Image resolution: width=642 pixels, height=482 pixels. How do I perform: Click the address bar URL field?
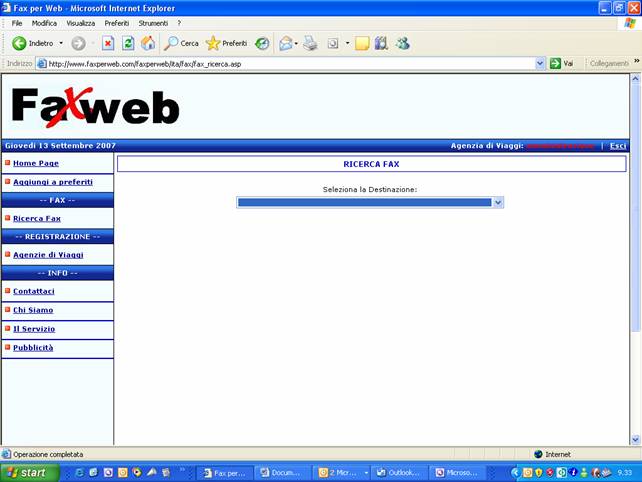point(287,64)
